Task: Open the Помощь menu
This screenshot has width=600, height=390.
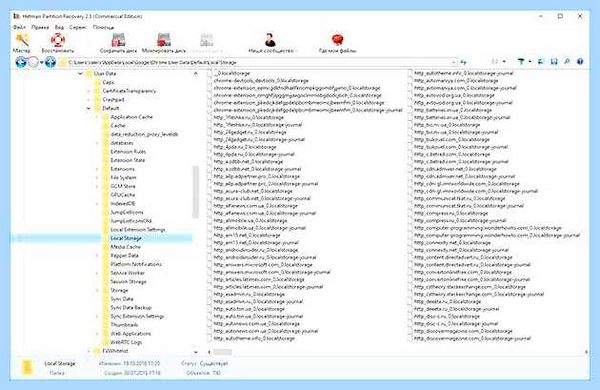Action: pos(103,28)
